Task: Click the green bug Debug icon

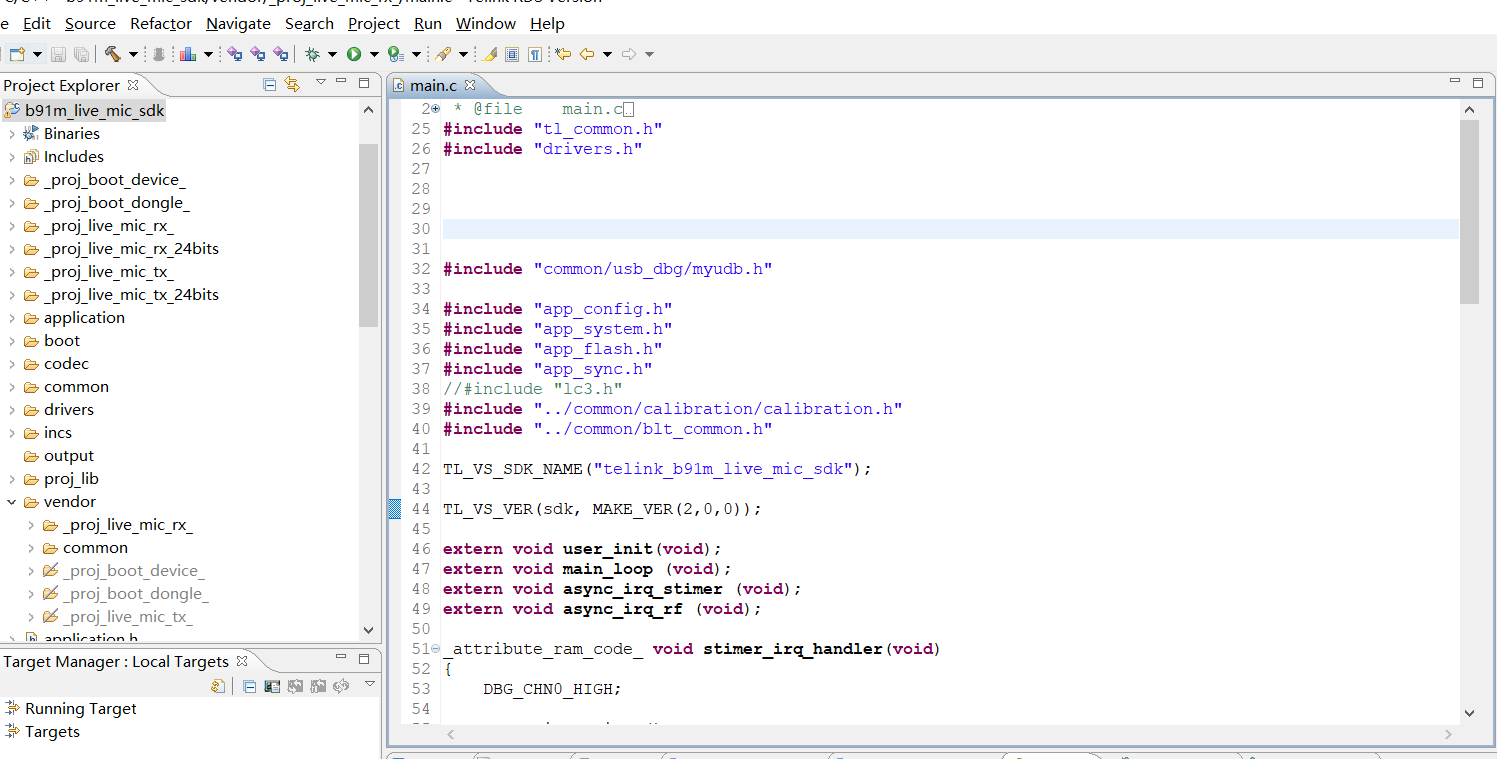Action: (x=312, y=54)
